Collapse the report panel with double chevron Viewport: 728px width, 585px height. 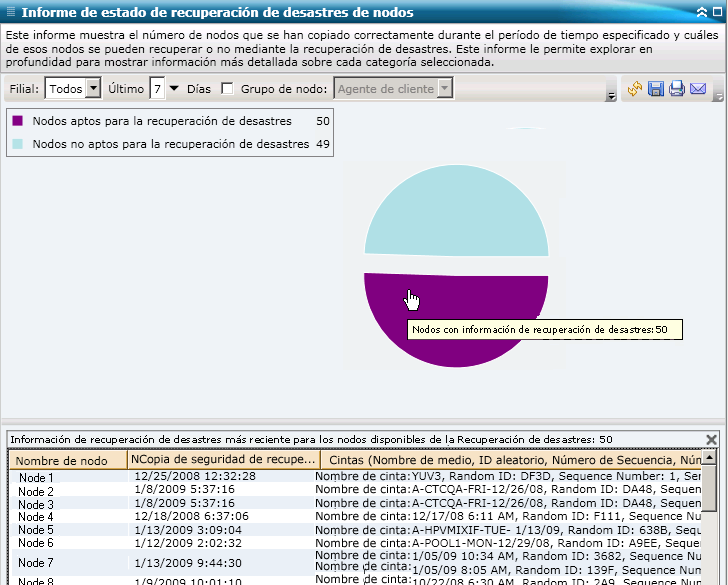702,13
